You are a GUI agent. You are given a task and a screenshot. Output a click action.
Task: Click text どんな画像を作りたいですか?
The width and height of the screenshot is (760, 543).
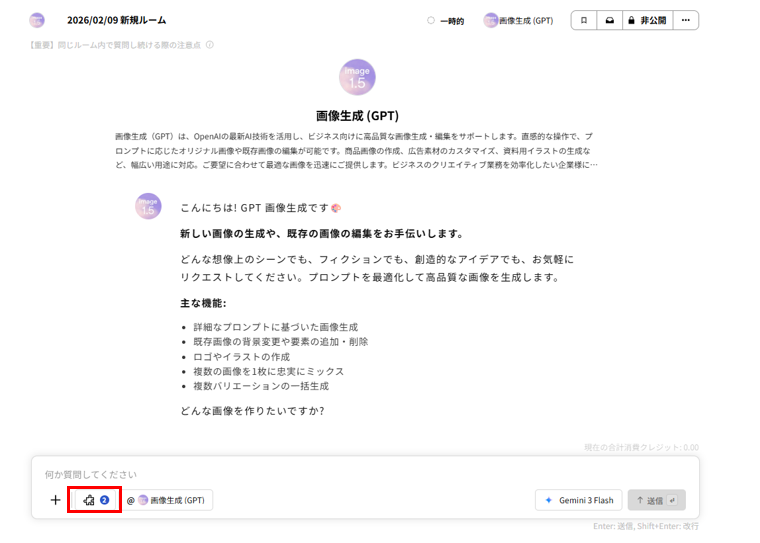[x=252, y=411]
